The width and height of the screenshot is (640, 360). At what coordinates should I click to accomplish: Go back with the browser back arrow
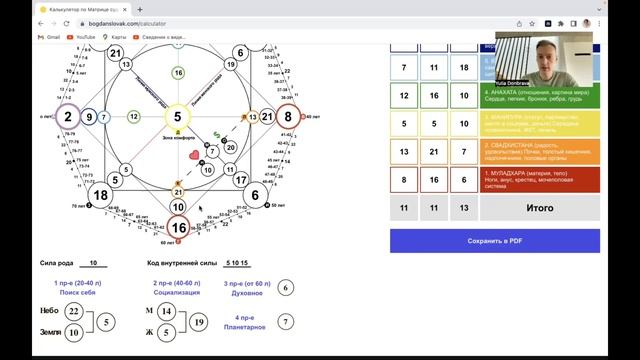click(x=41, y=24)
